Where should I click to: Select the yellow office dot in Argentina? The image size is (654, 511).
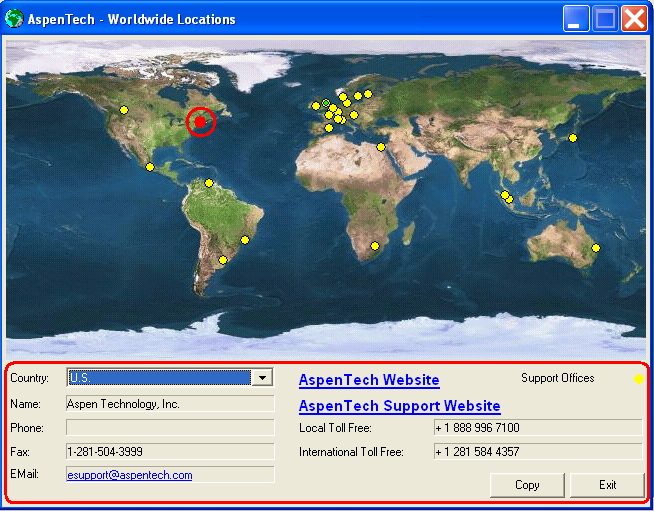pos(223,260)
